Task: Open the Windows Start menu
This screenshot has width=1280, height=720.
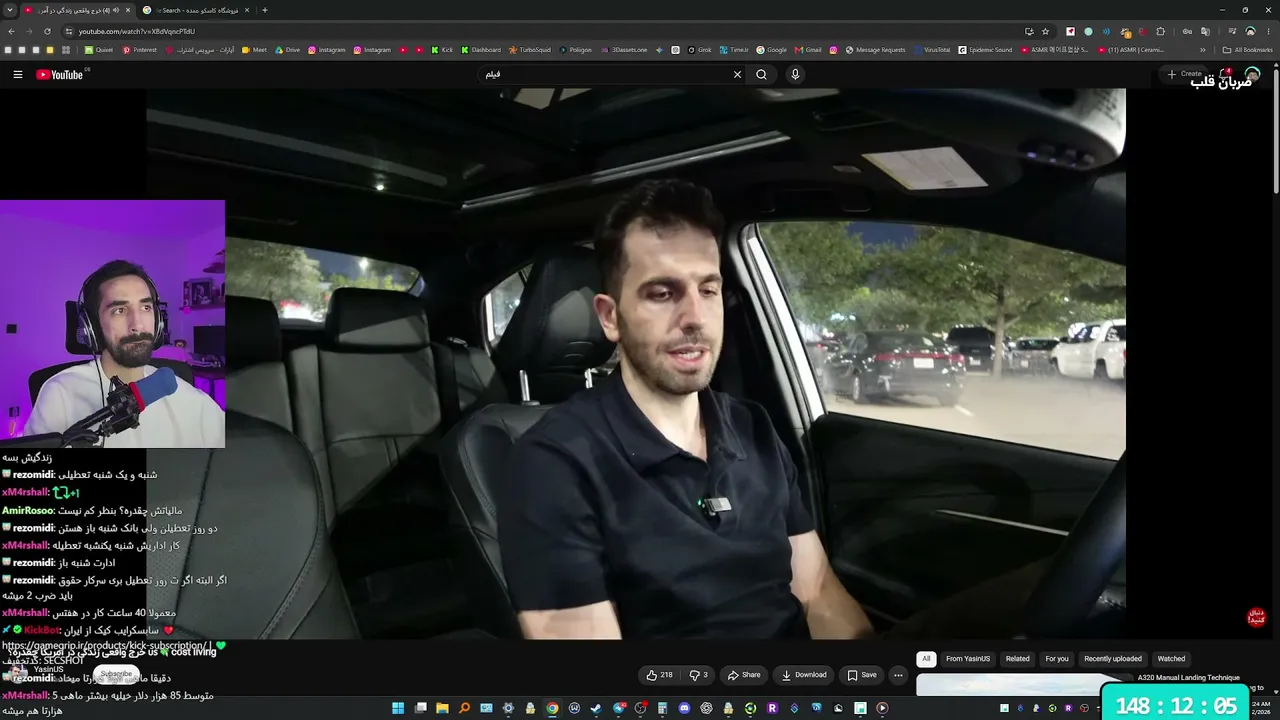Action: (398, 708)
